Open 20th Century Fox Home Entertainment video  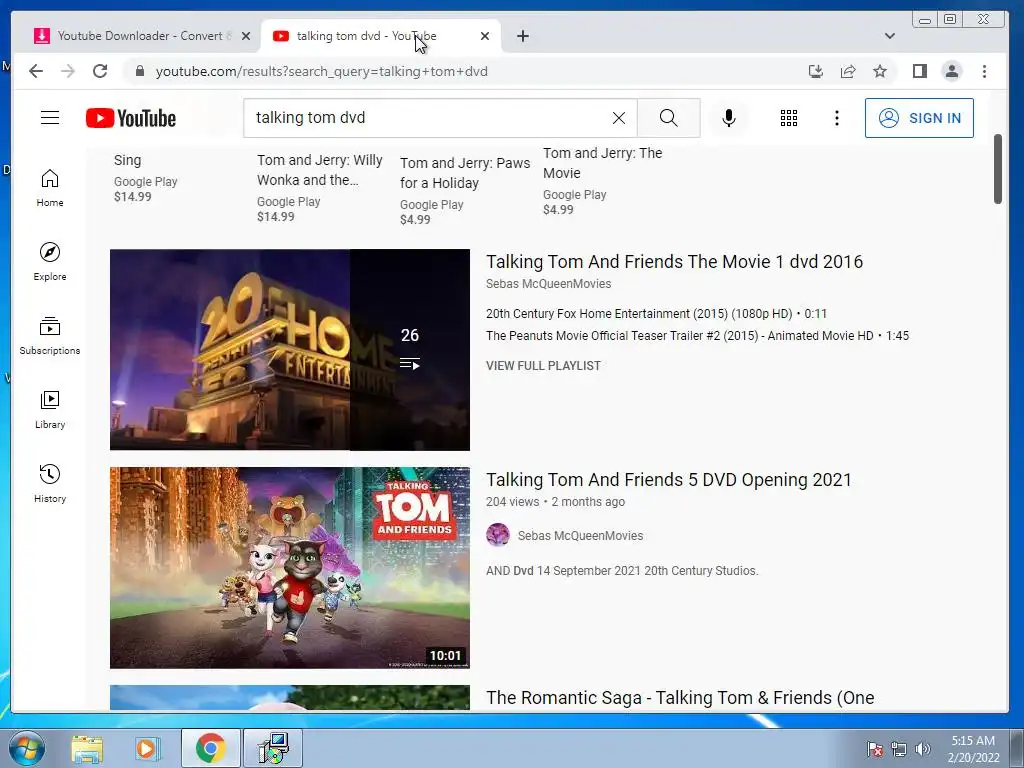(x=656, y=313)
